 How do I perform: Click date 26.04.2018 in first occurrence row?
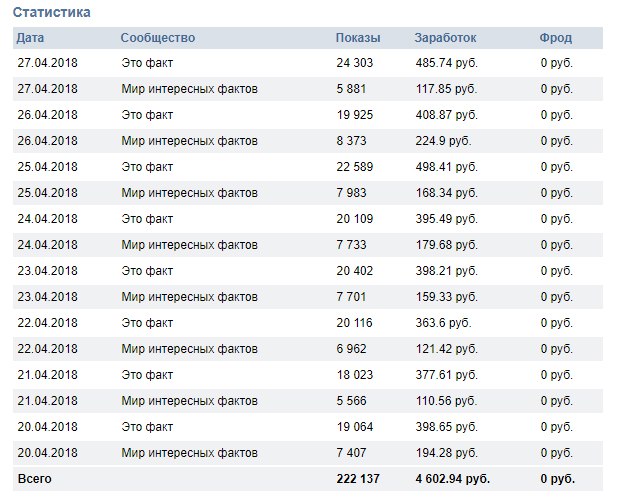click(47, 115)
